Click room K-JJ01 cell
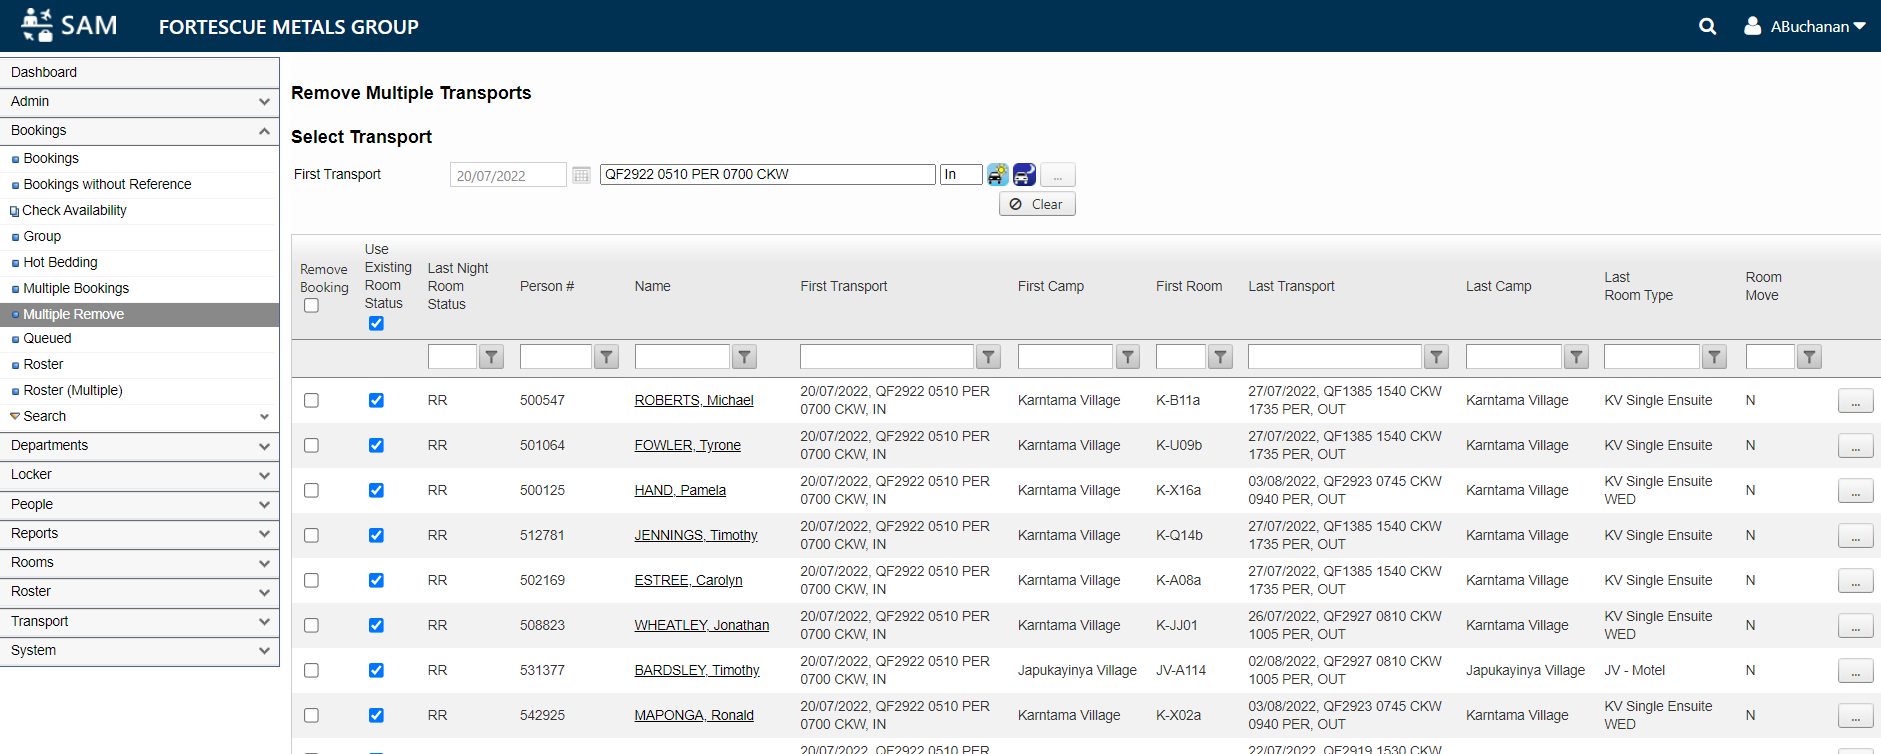 point(1177,625)
